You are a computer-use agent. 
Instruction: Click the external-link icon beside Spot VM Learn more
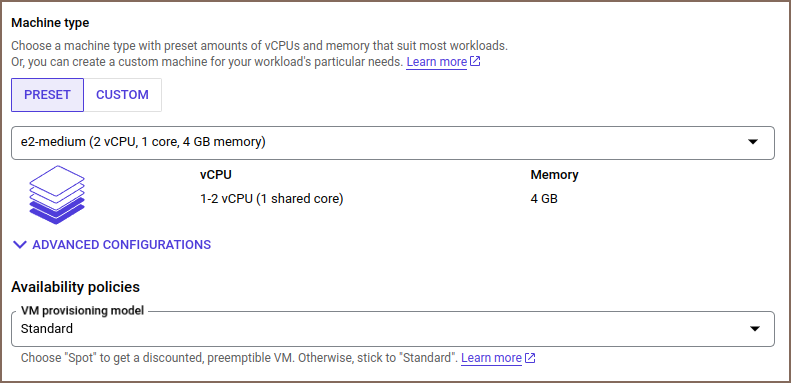click(530, 358)
